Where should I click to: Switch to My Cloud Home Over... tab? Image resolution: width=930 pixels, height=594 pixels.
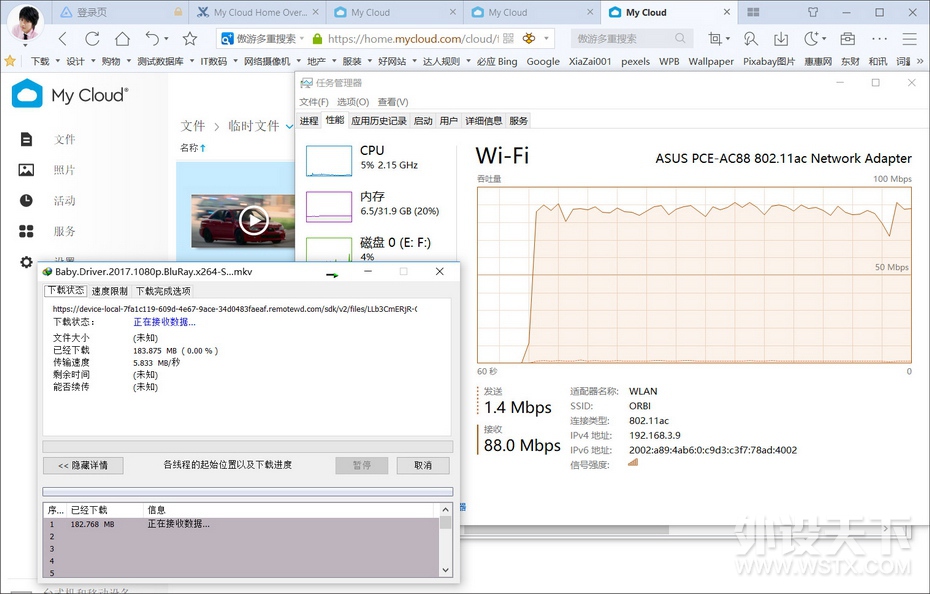point(257,12)
